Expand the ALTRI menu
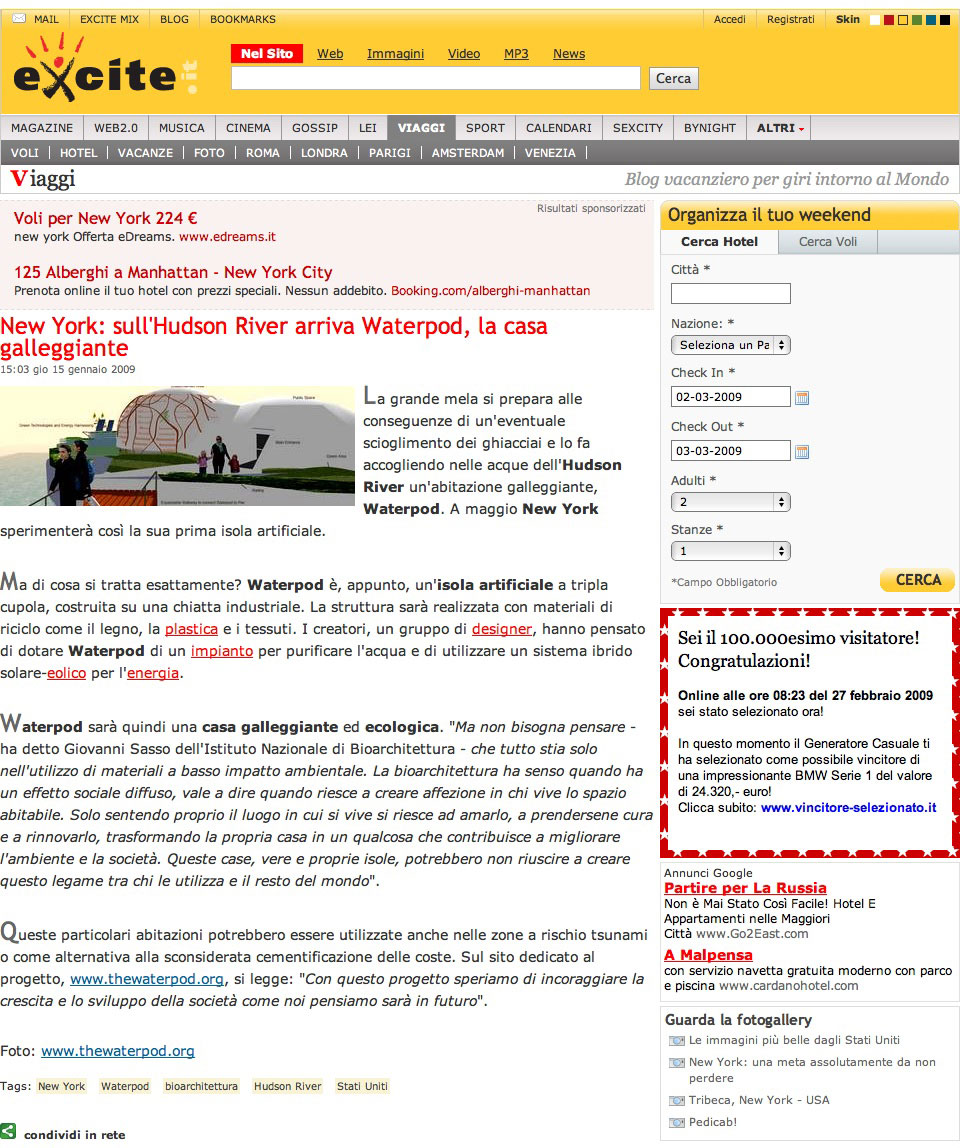The height and width of the screenshot is (1148, 960). tap(780, 128)
